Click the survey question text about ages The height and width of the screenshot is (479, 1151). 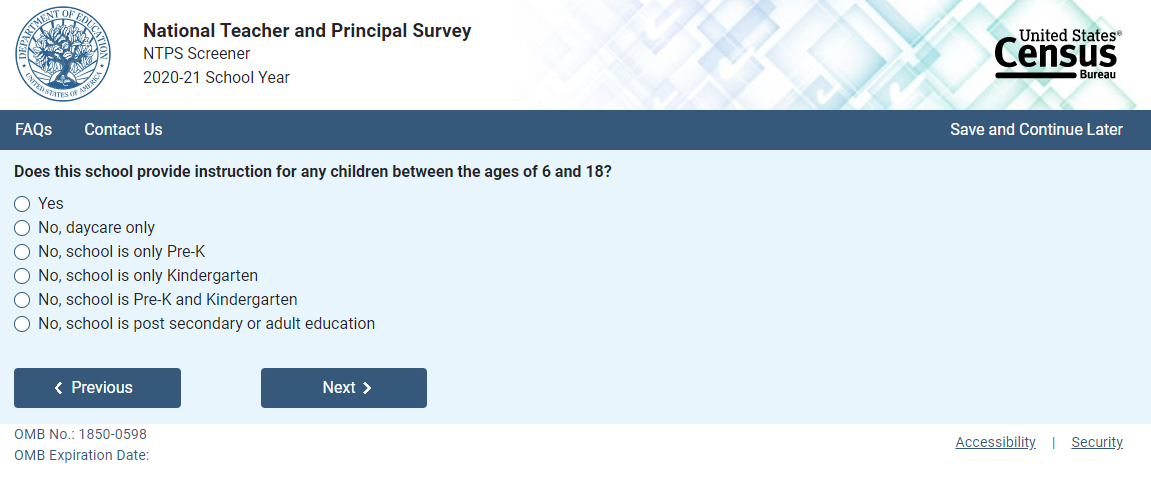pyautogui.click(x=313, y=172)
